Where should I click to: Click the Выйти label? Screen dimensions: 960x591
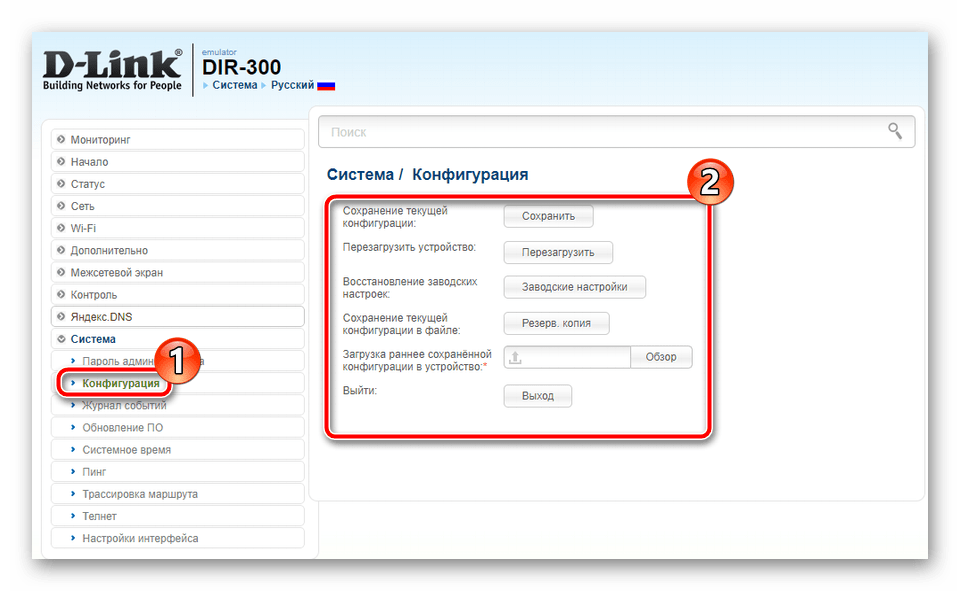pyautogui.click(x=360, y=390)
